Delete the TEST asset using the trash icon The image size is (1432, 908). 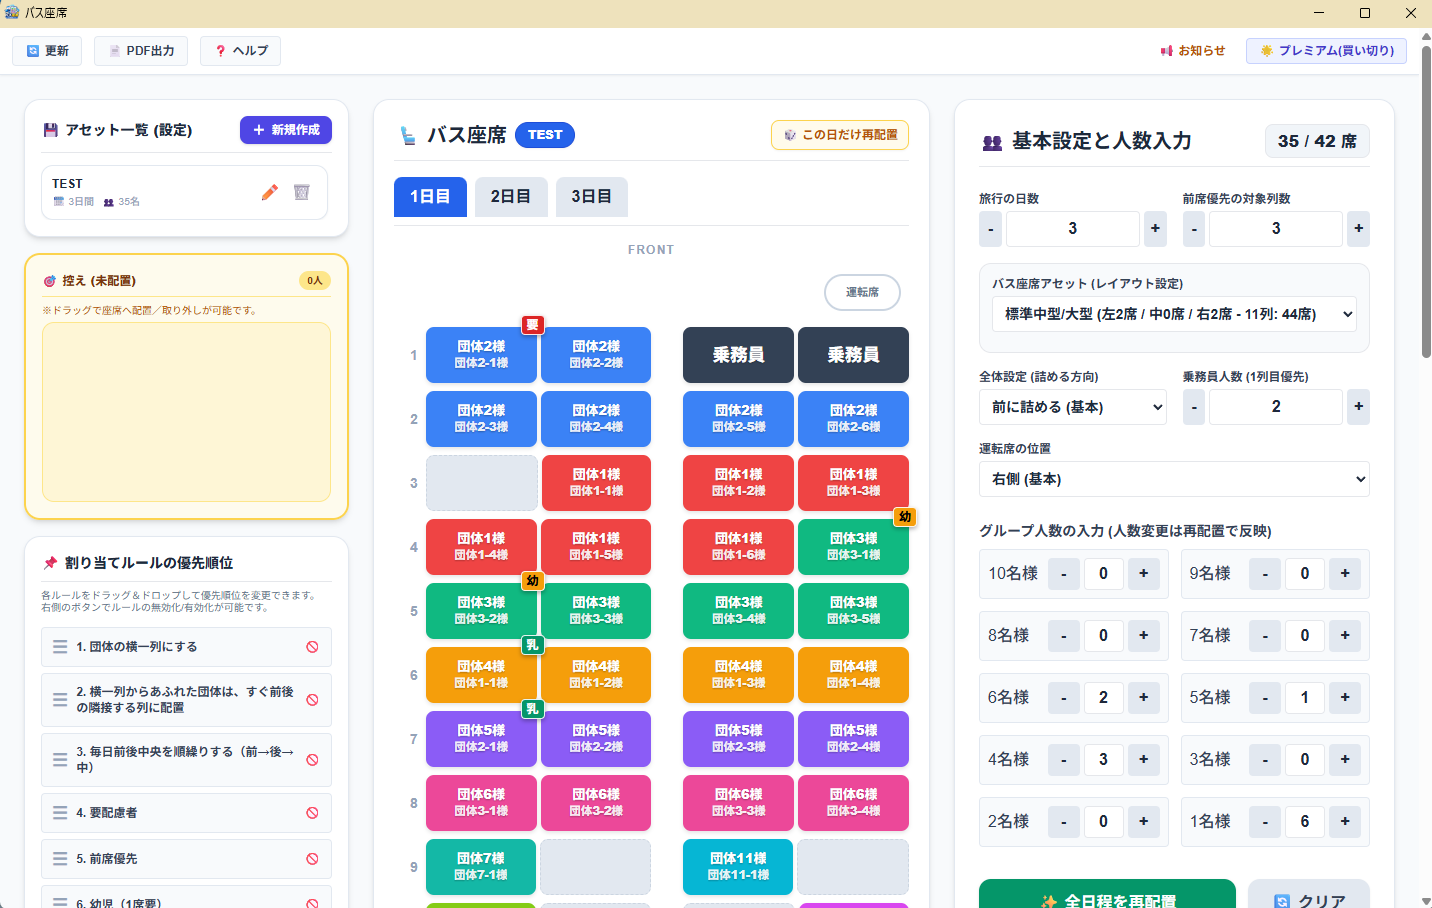(301, 192)
